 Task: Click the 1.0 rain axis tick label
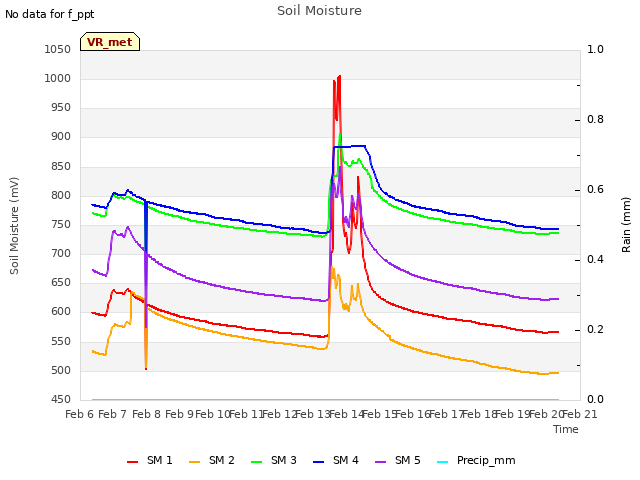point(595,50)
